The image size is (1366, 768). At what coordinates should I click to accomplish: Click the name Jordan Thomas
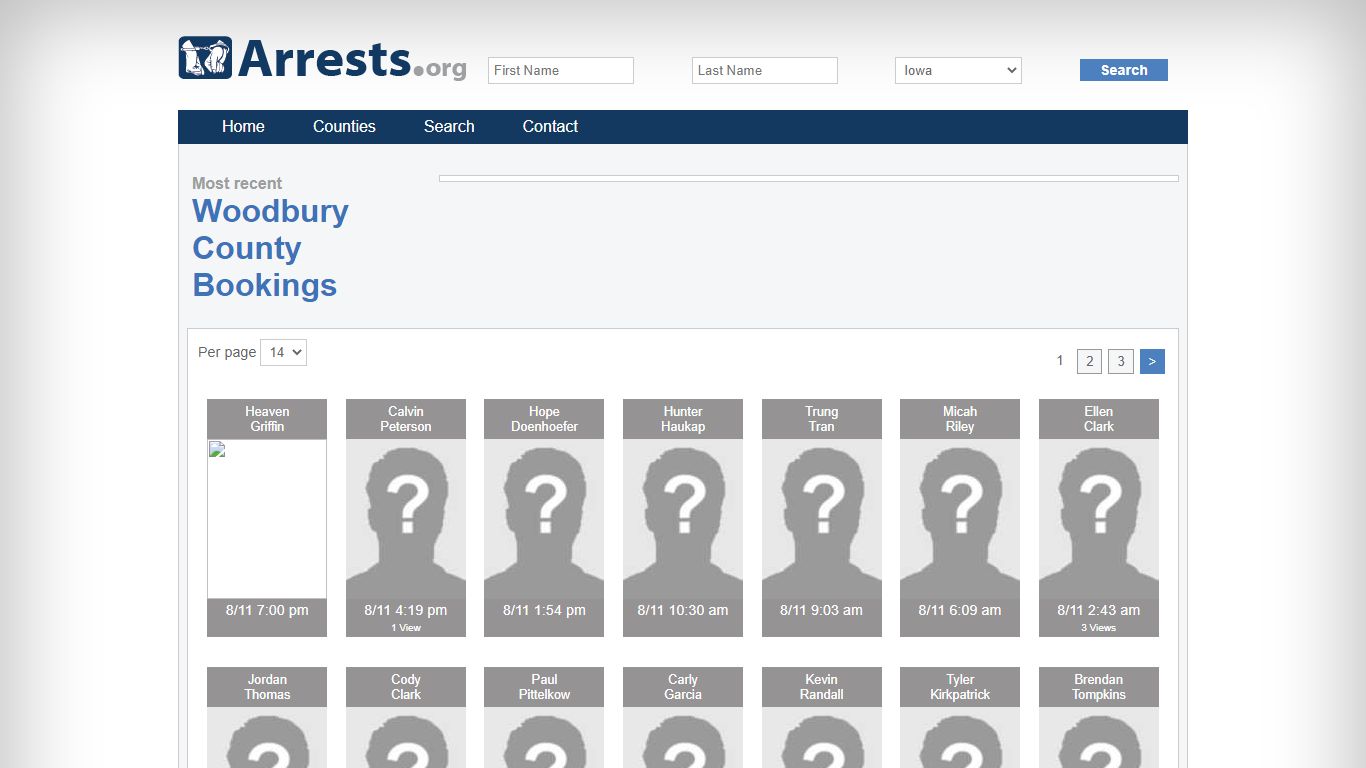coord(267,687)
